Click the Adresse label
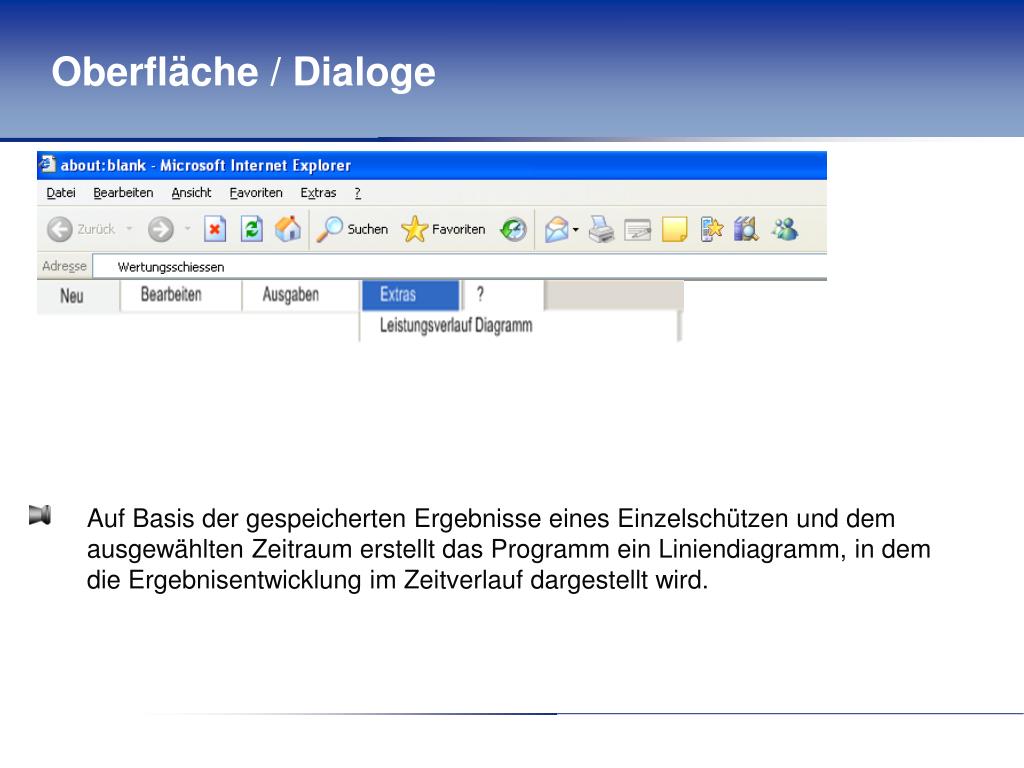The height and width of the screenshot is (768, 1024). [64, 266]
